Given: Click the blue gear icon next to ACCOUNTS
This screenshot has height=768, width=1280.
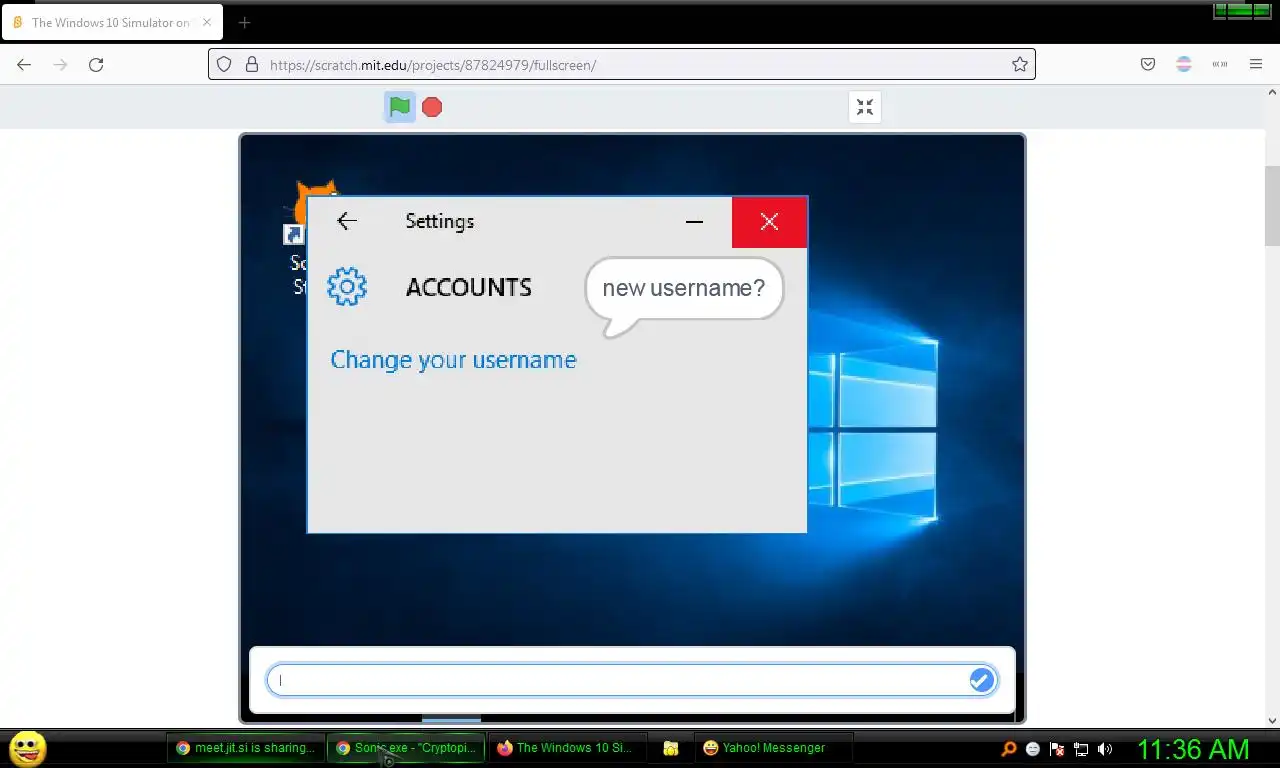Looking at the screenshot, I should pyautogui.click(x=347, y=287).
